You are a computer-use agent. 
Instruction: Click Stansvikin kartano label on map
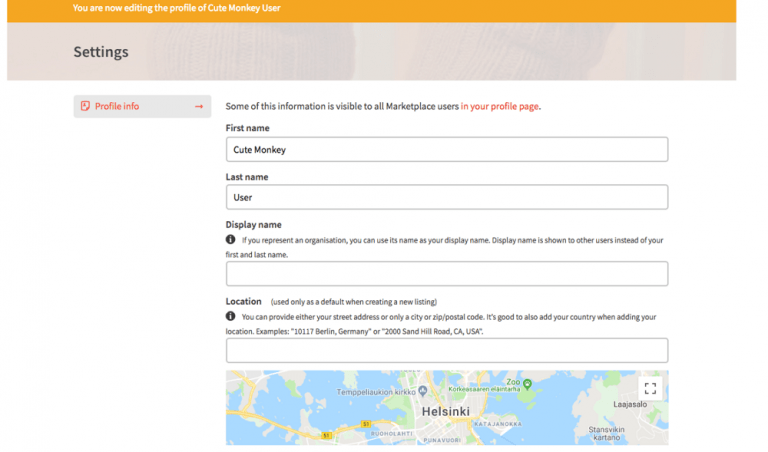(606, 433)
